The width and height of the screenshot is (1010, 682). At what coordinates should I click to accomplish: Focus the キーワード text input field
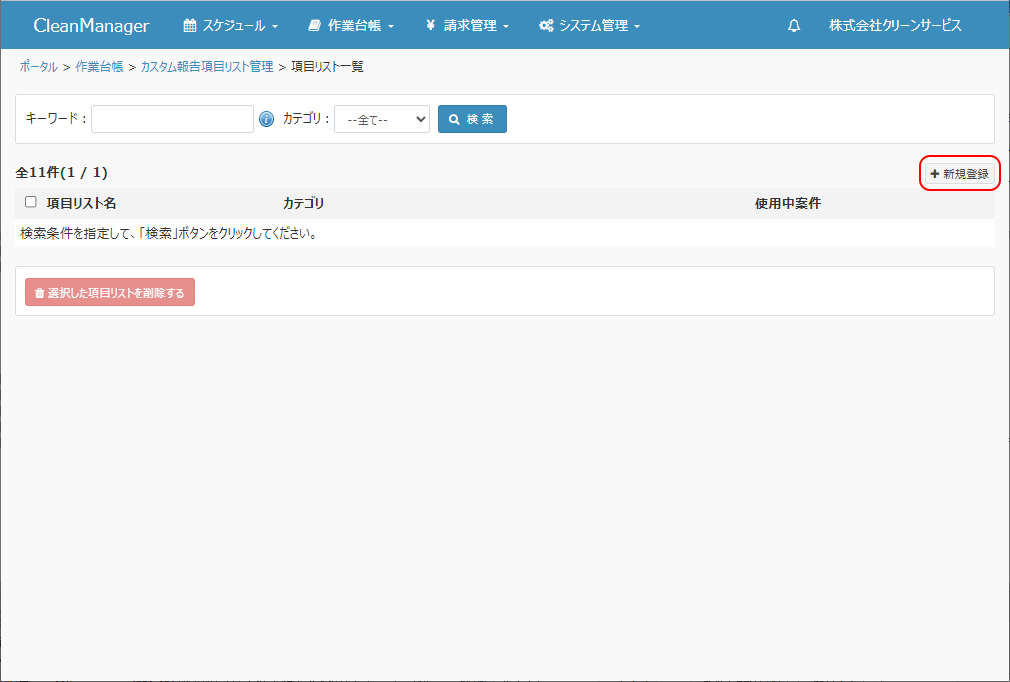[x=172, y=119]
